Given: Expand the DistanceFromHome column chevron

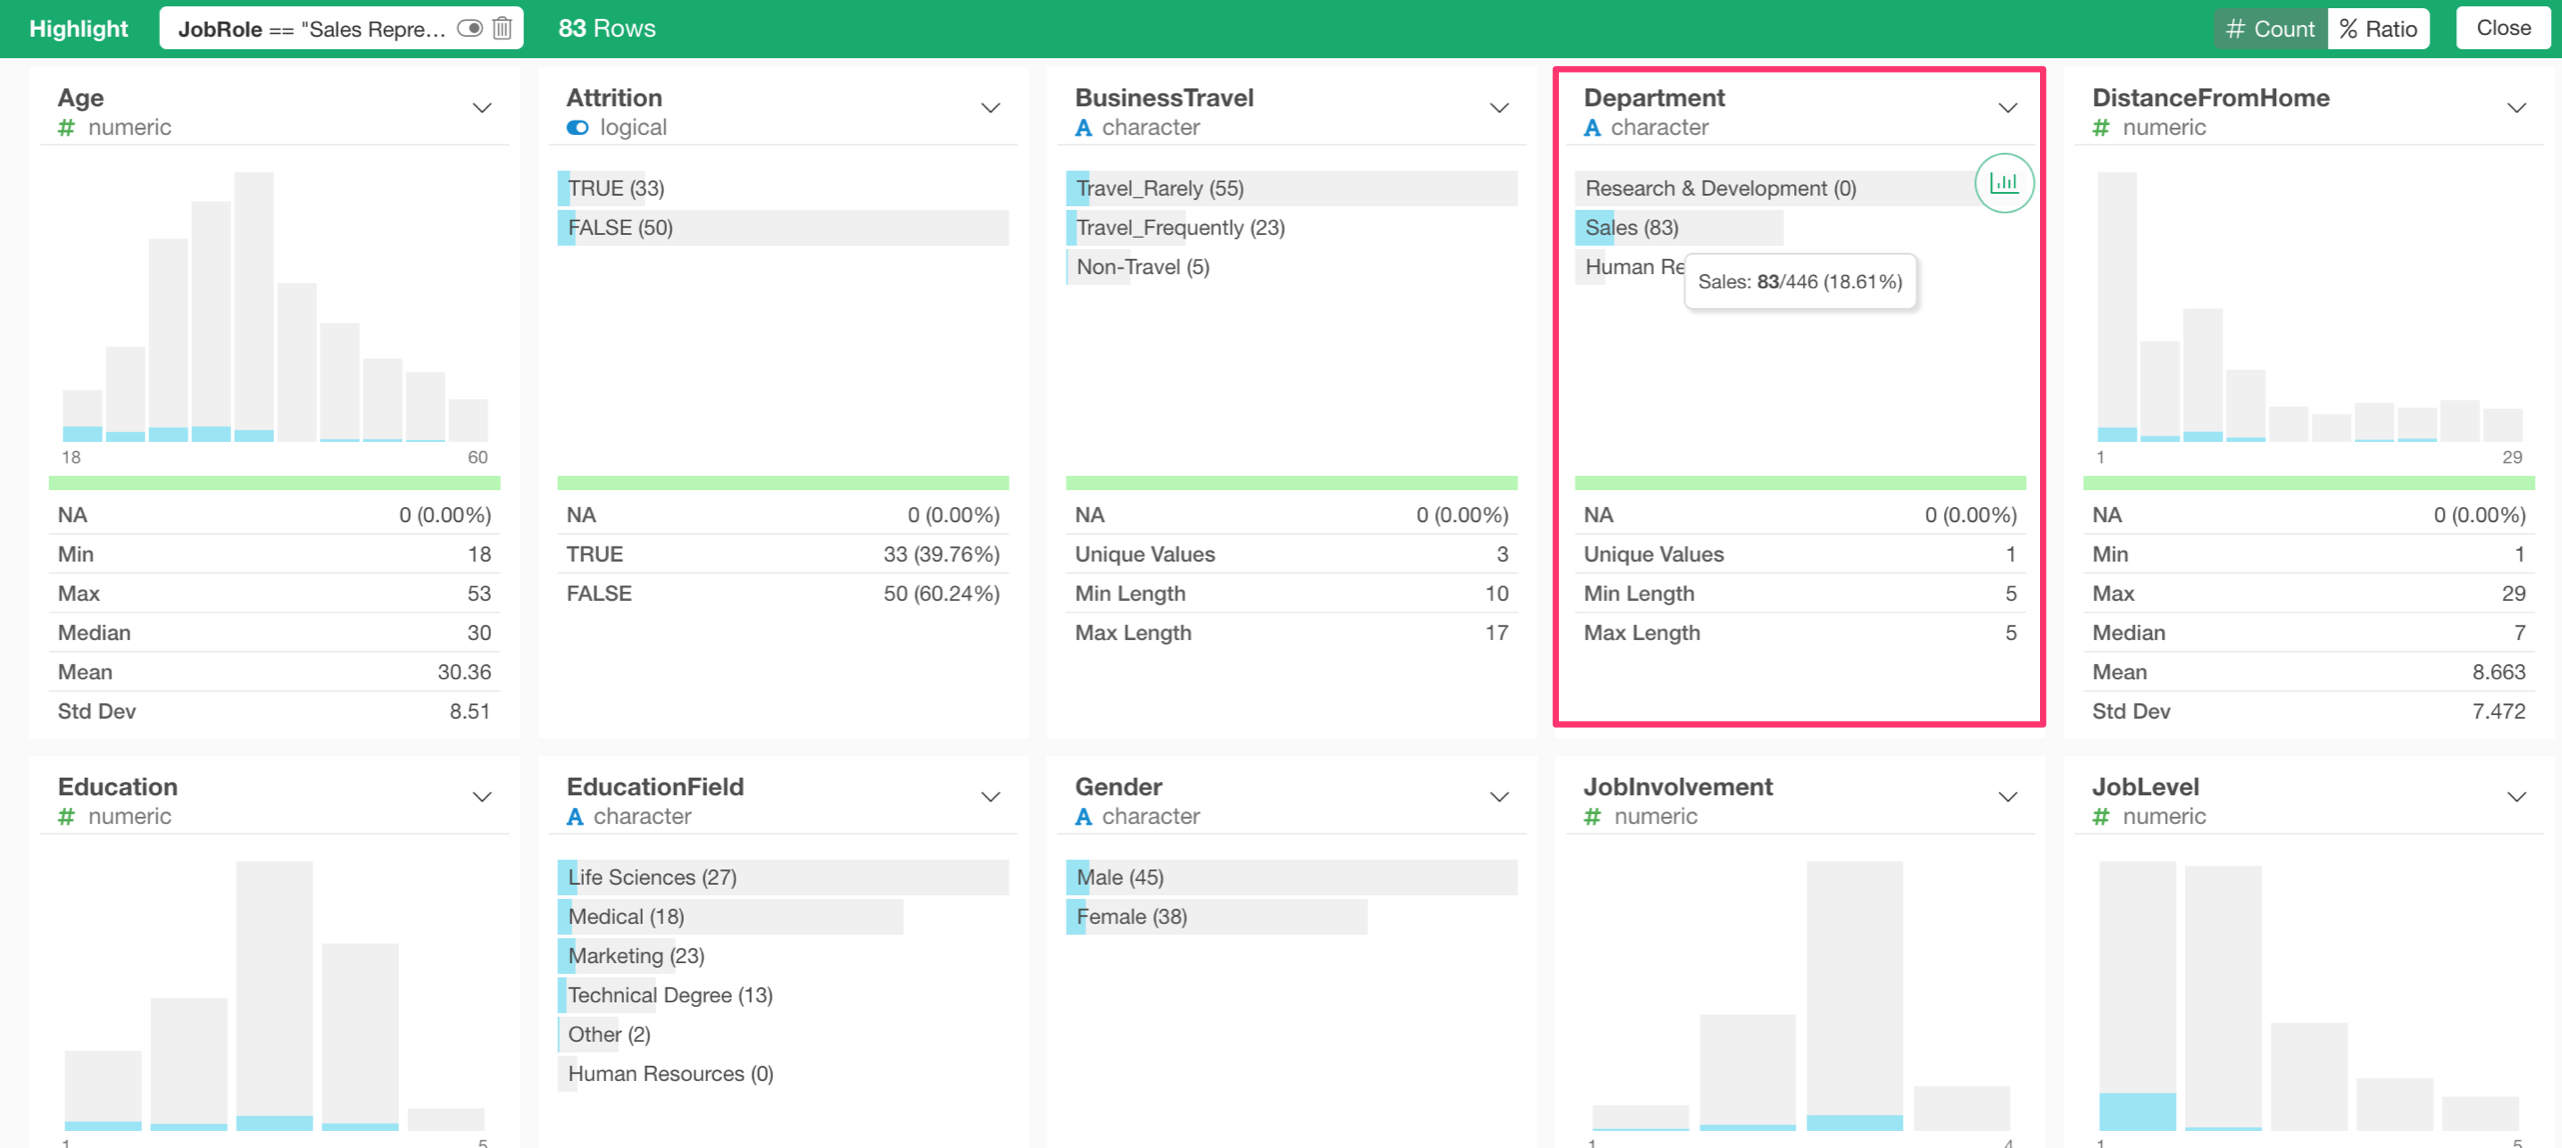Looking at the screenshot, I should pyautogui.click(x=2516, y=108).
